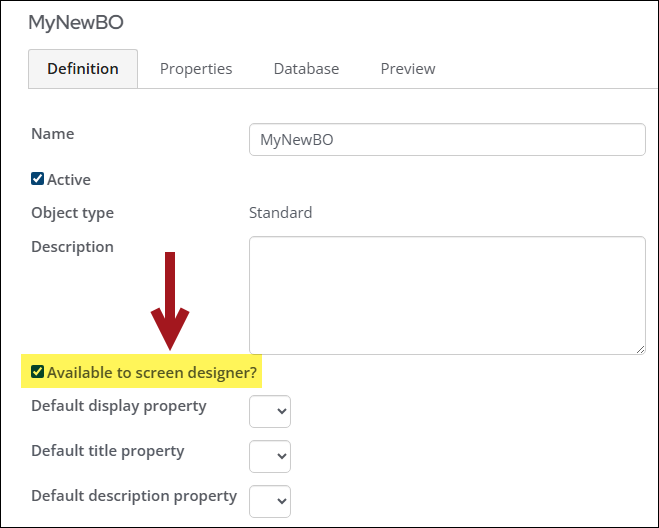Viewport: 659px width, 528px height.
Task: Click the Description field label
Action: tap(72, 247)
